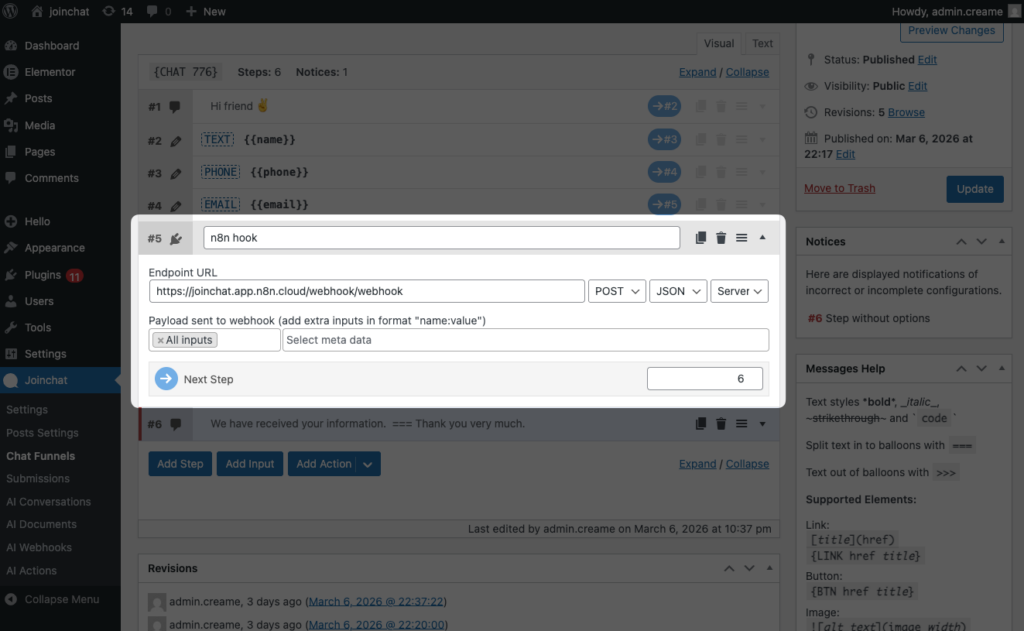This screenshot has width=1024, height=631.
Task: Move Notices panel down
Action: click(x=981, y=242)
